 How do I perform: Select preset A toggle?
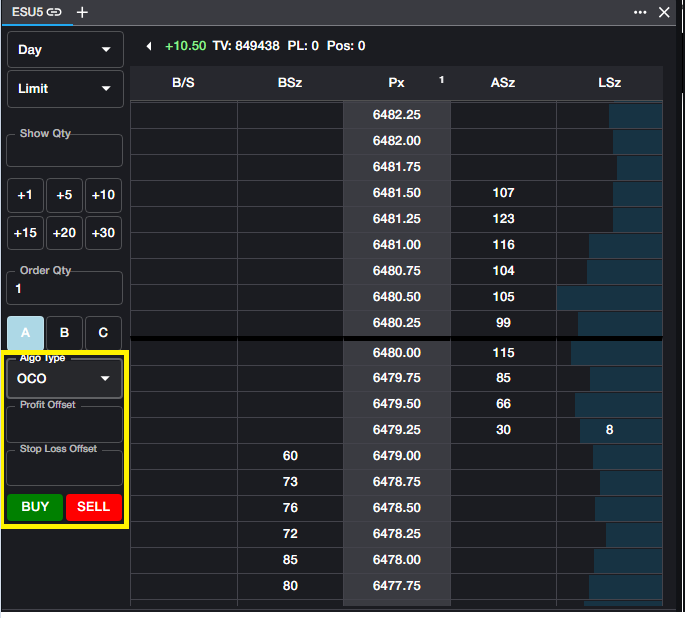click(25, 333)
